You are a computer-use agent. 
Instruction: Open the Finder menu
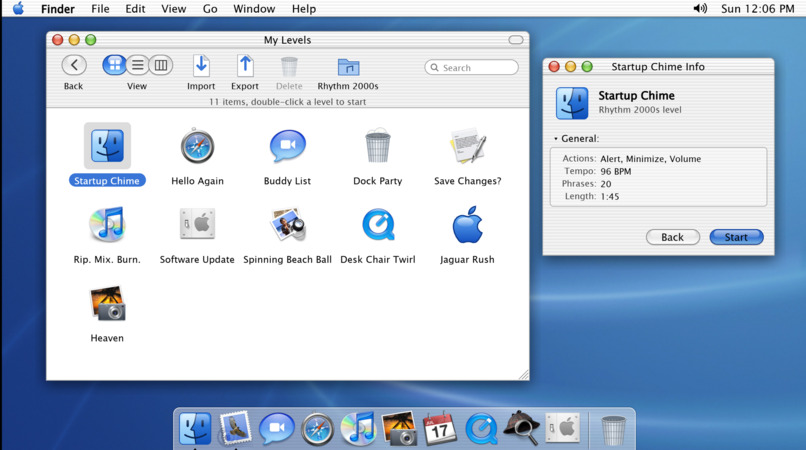pos(58,9)
